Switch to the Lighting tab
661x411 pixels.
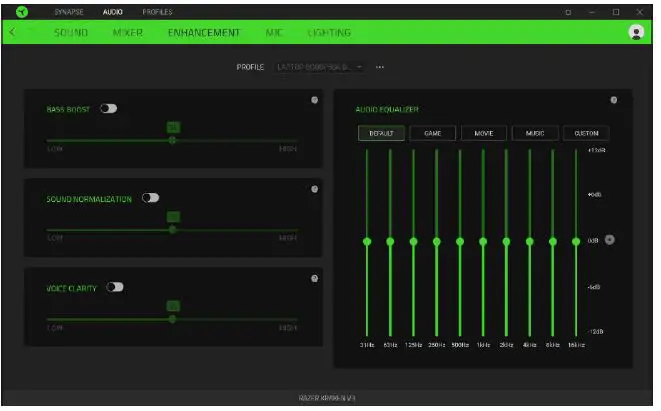coord(329,32)
